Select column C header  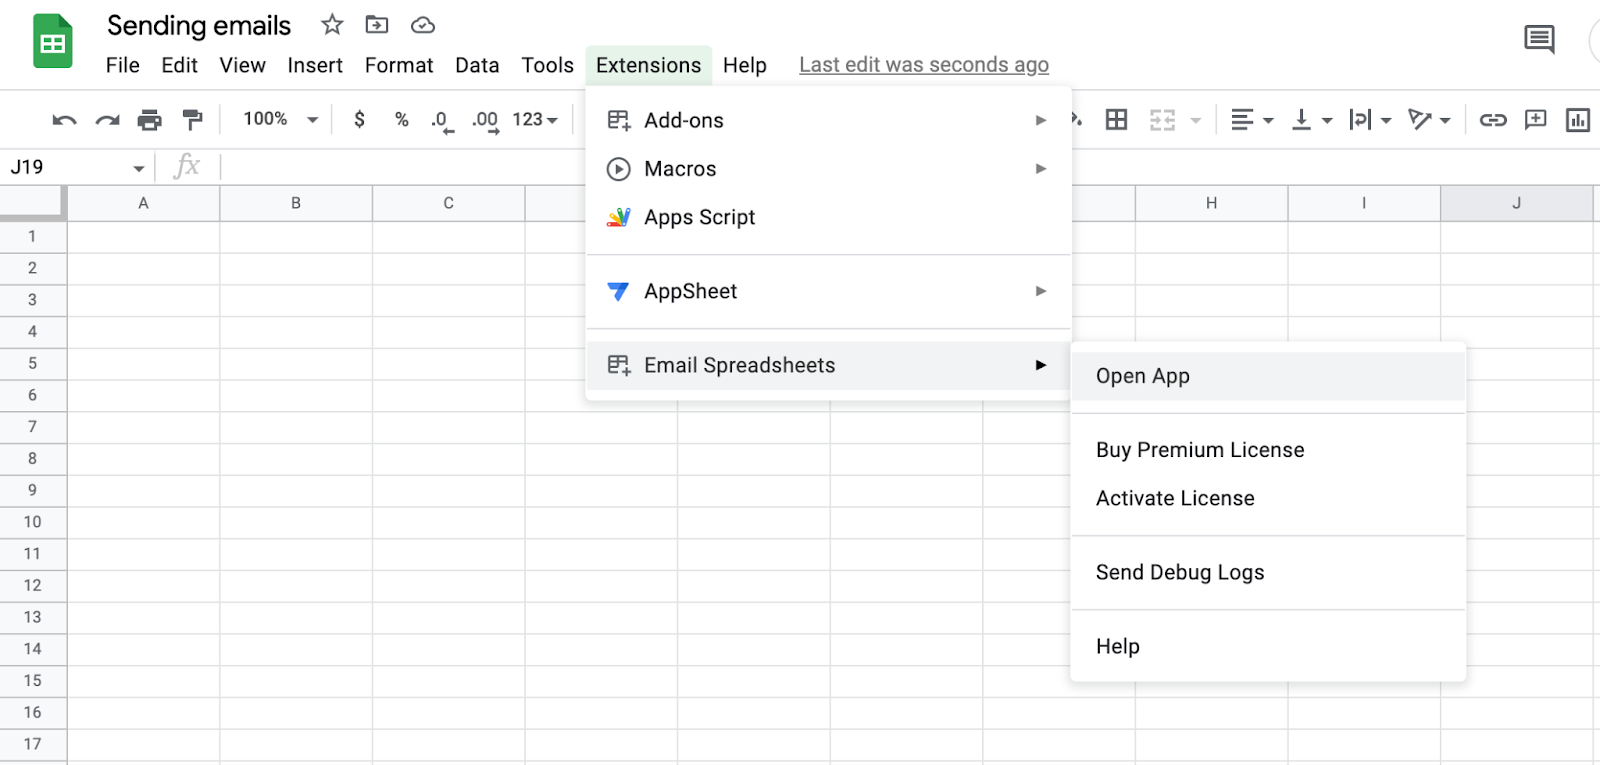point(448,203)
